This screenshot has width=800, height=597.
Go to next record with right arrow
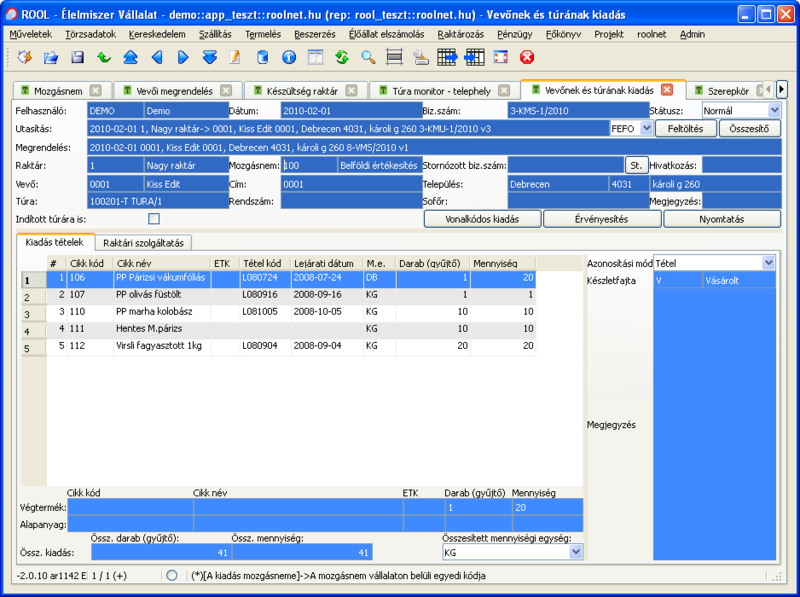[182, 57]
